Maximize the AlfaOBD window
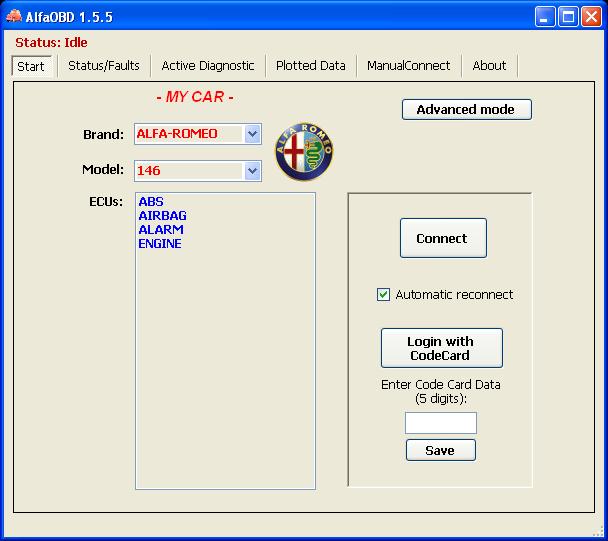608x541 pixels. [568, 17]
